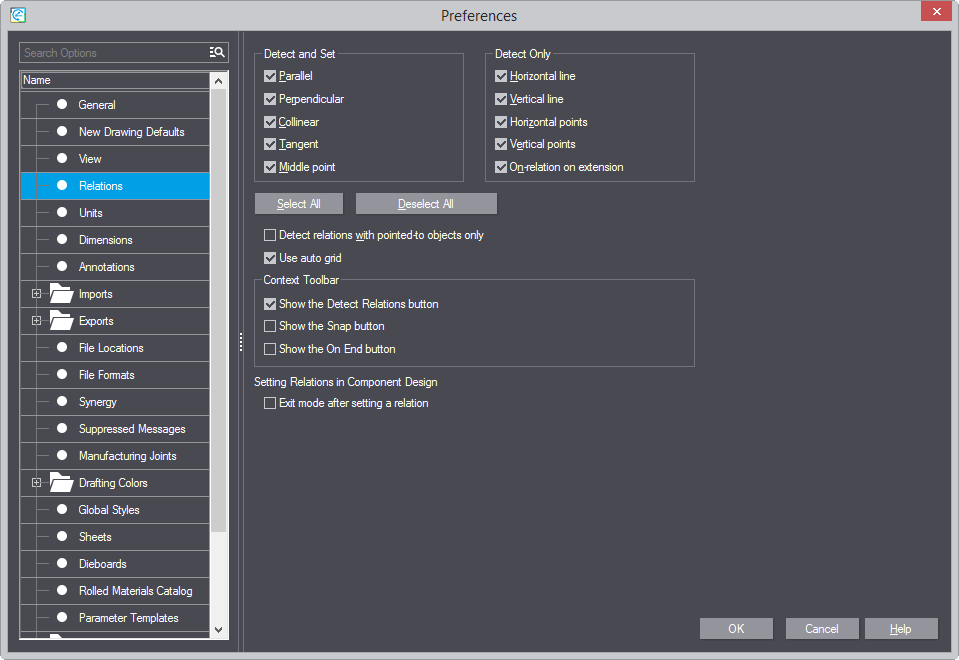Open the View preferences page
Screen dimensions: 959x660
click(x=115, y=158)
